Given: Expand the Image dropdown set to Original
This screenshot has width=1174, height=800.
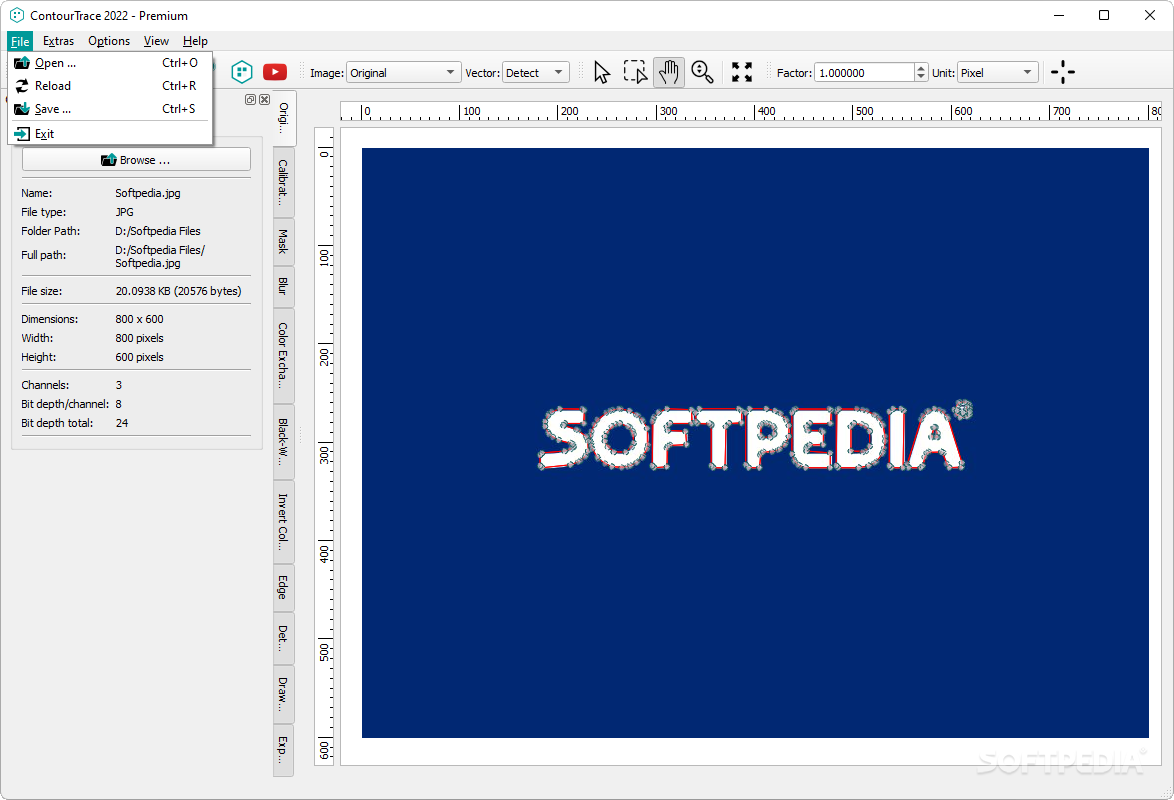Looking at the screenshot, I should tap(404, 73).
